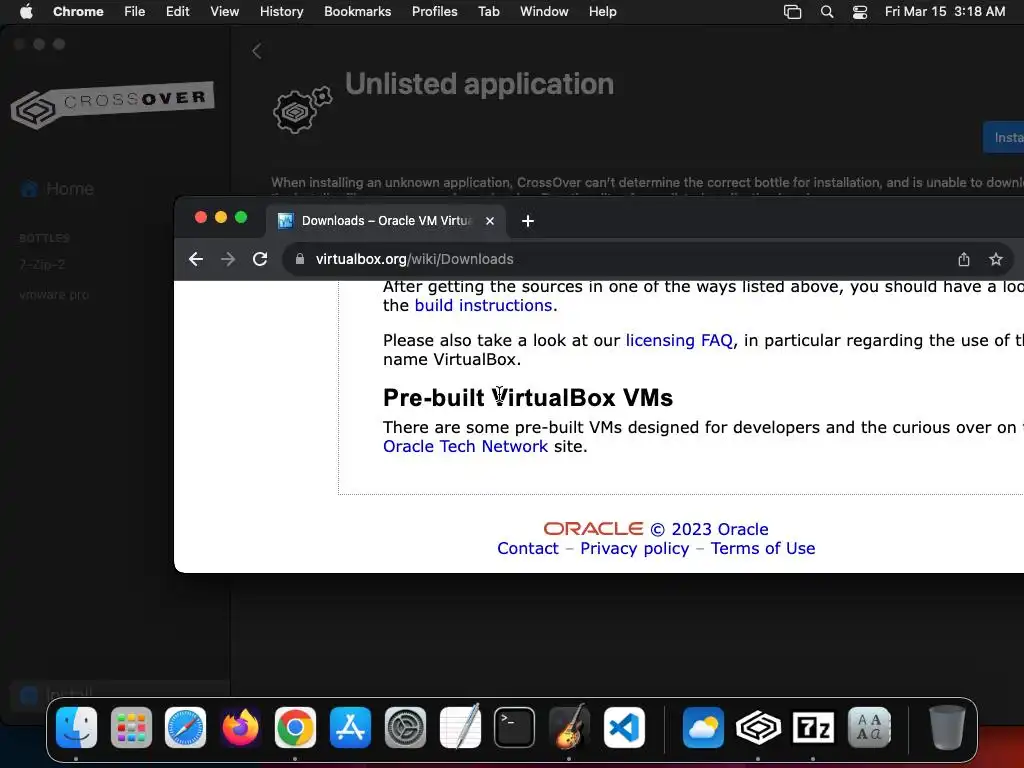The height and width of the screenshot is (768, 1024).
Task: Click the Unlisted application title in CrossOver
Action: pyautogui.click(x=479, y=84)
